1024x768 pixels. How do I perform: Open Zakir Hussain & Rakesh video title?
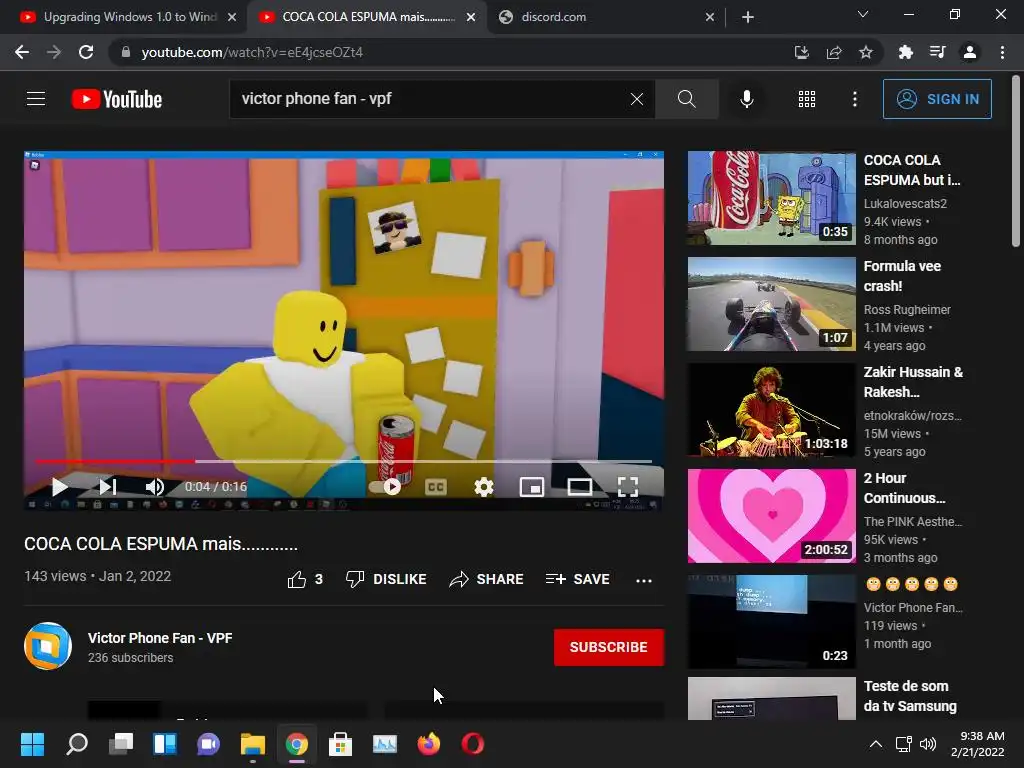913,382
